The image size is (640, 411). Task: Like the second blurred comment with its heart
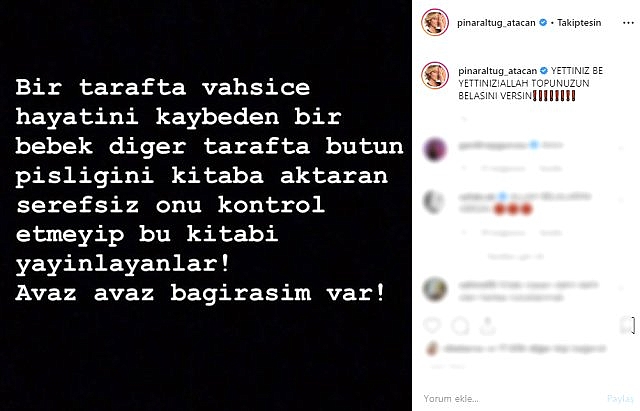coord(621,200)
